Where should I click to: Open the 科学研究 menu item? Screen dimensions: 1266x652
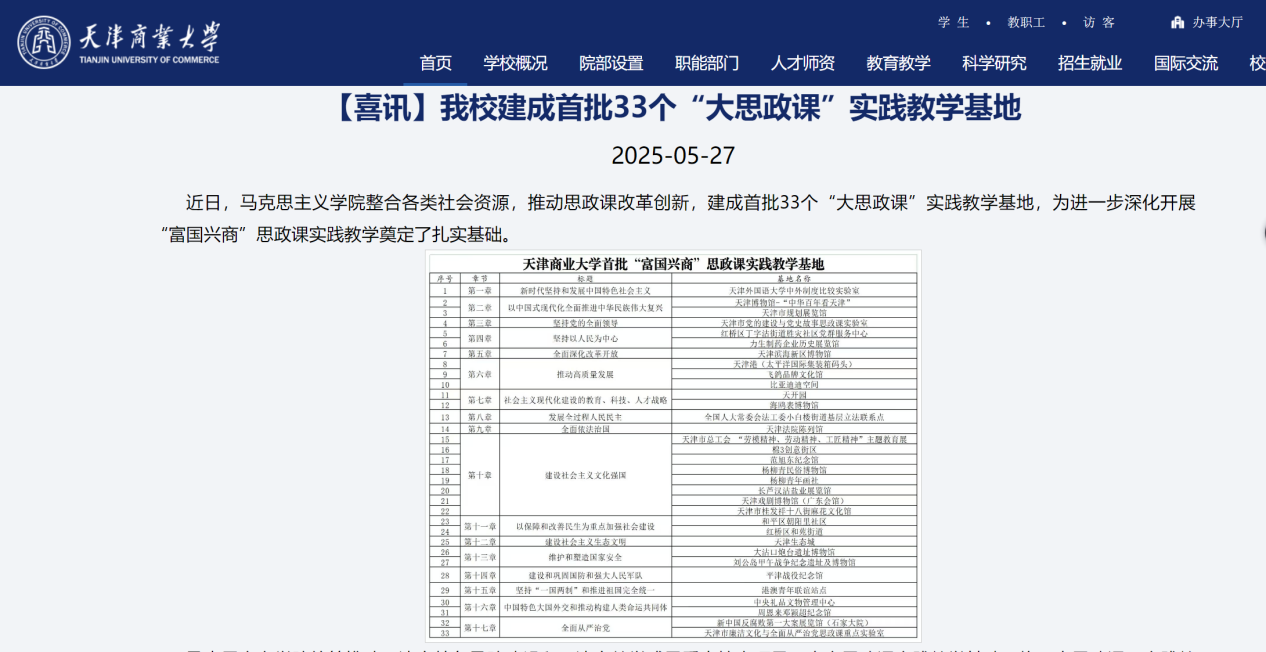pos(994,63)
